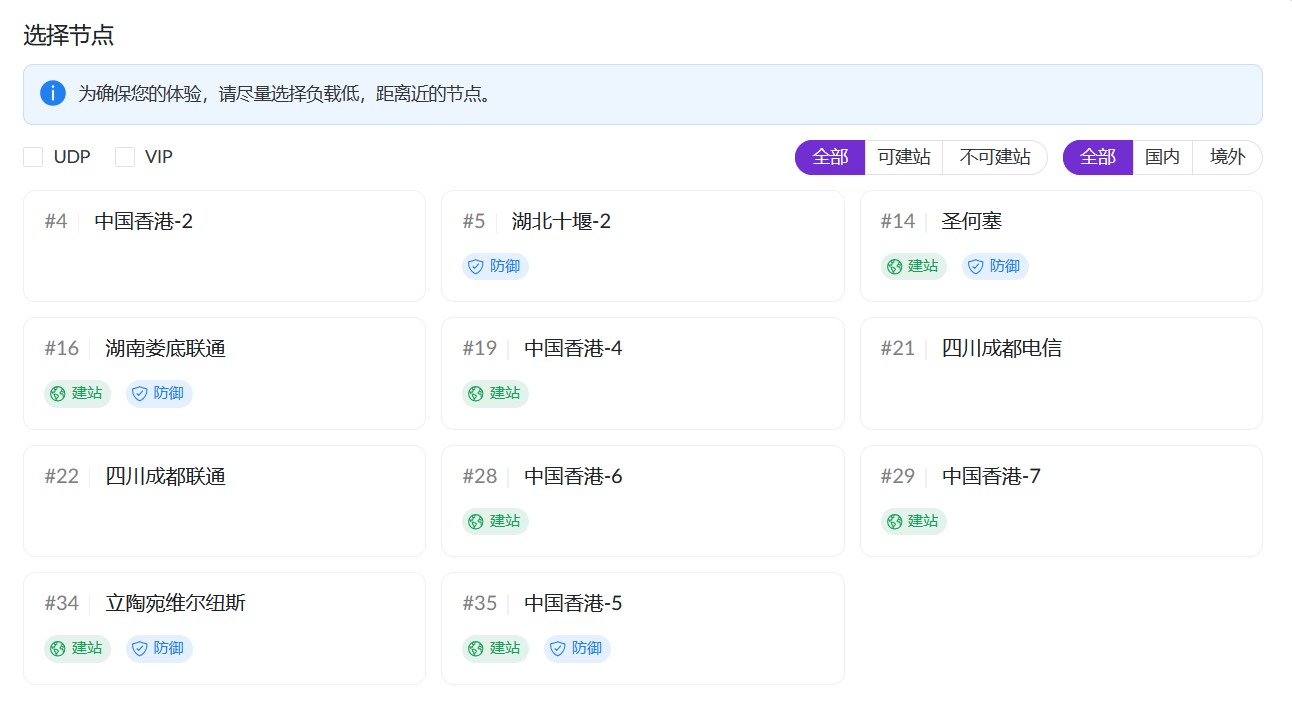
Task: Enable the UDP checkbox filter
Action: 33,157
